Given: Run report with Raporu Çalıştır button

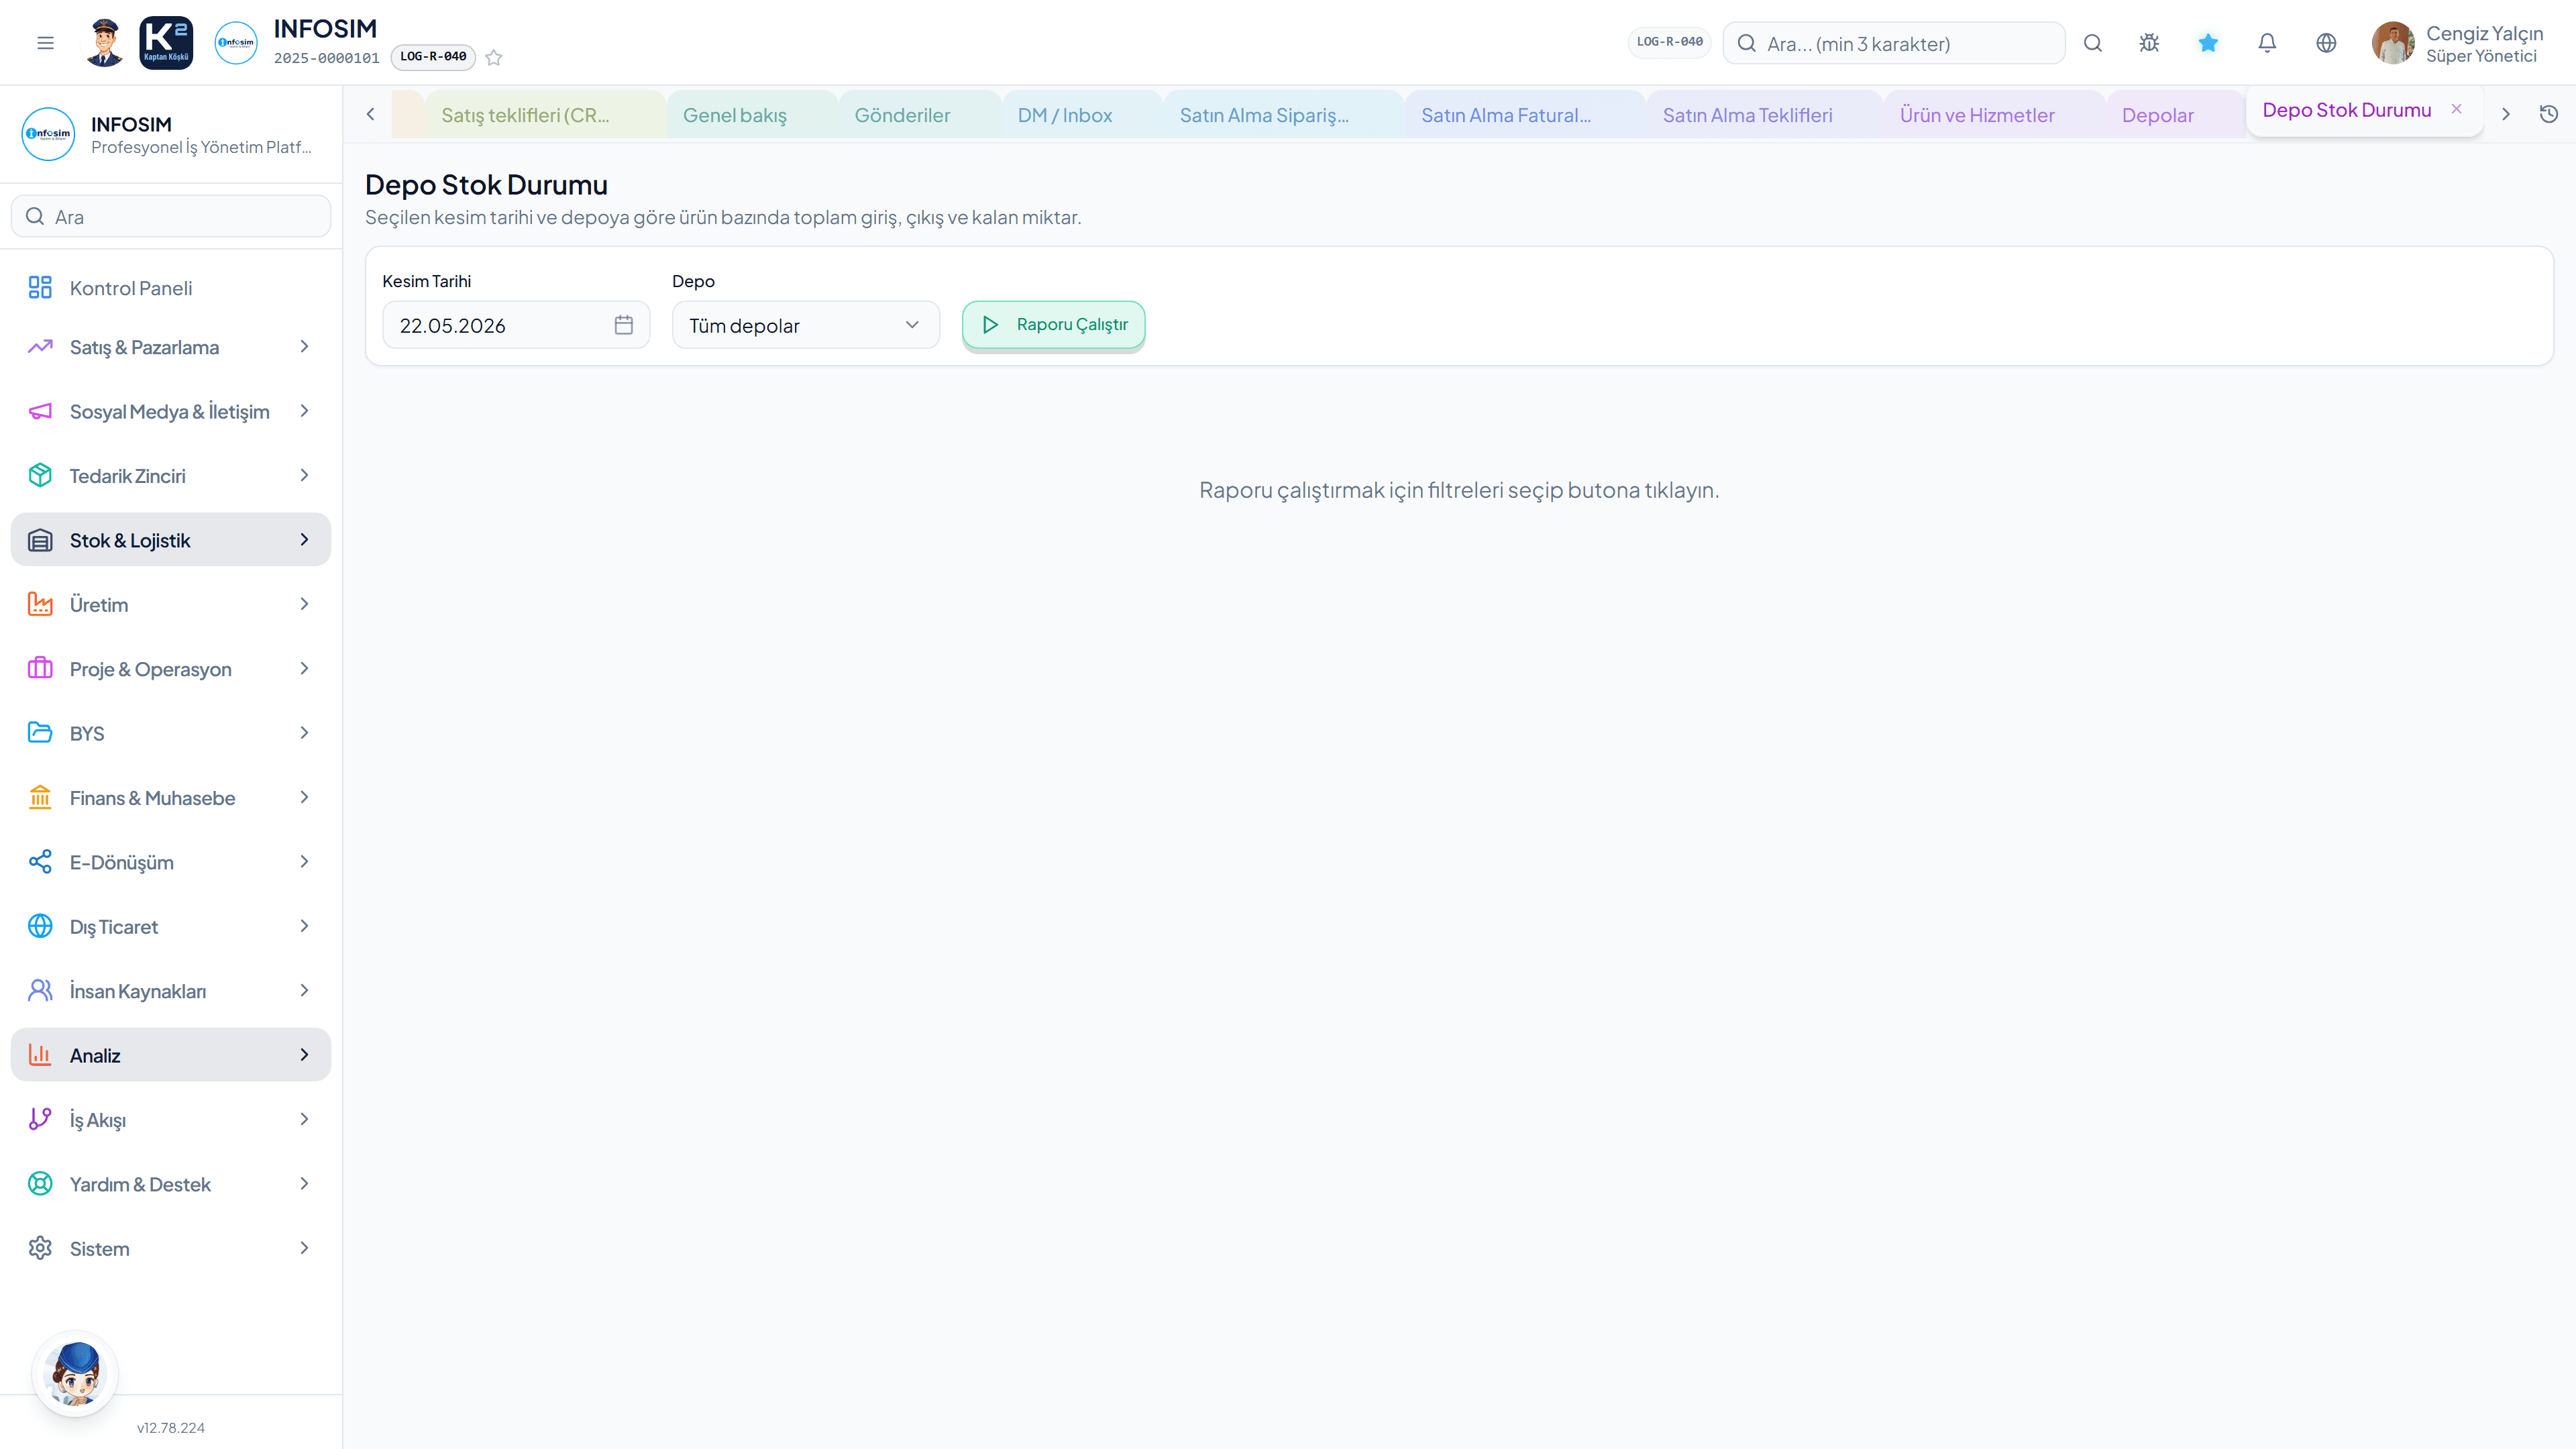Looking at the screenshot, I should point(1053,325).
